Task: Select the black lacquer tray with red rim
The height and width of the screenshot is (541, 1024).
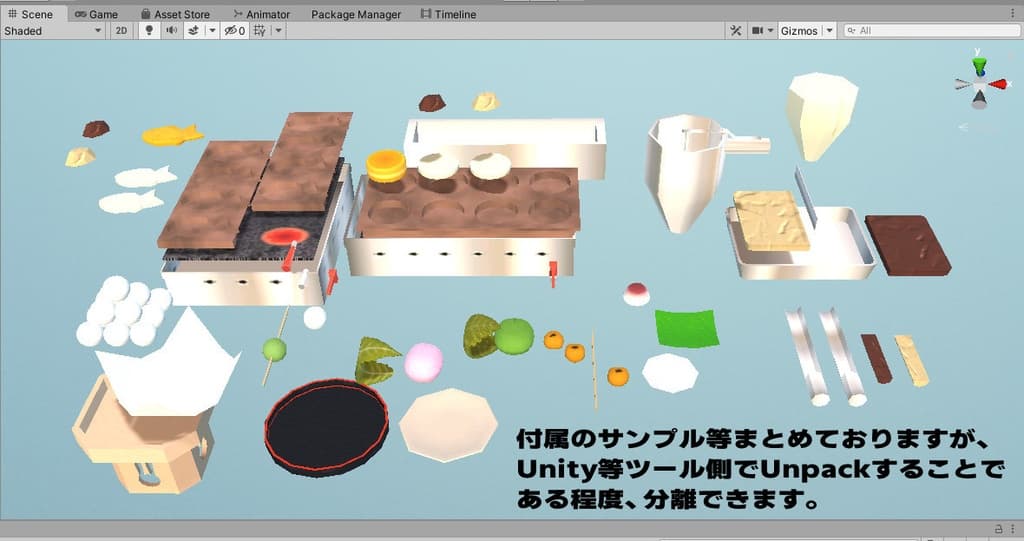Action: point(327,427)
